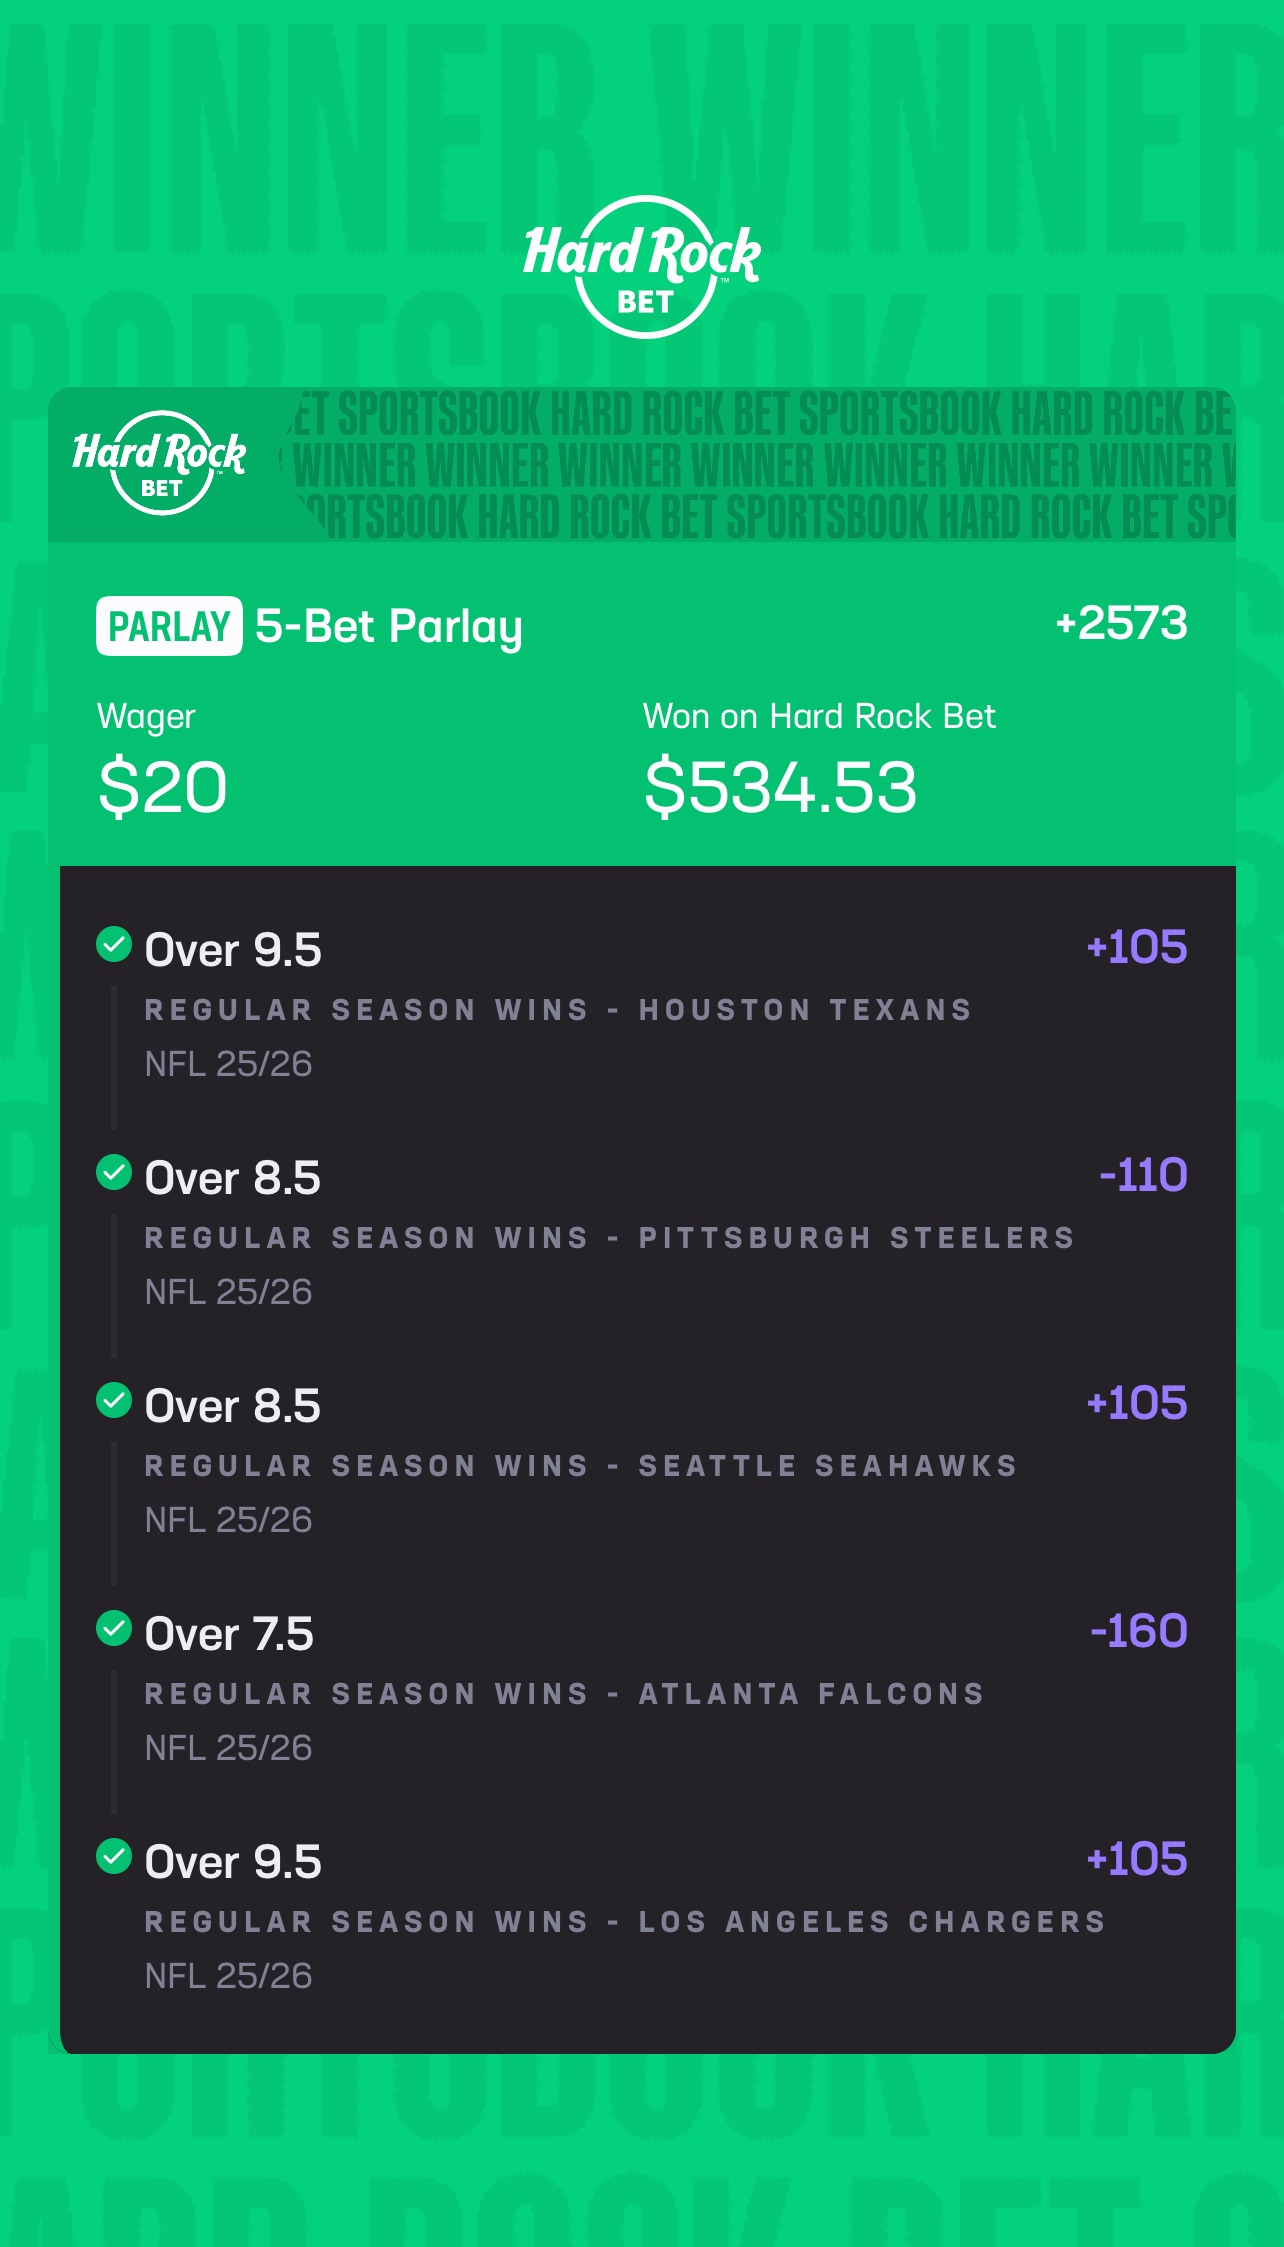Click the 5-Bet Parlay title
The height and width of the screenshot is (2247, 1284).
coord(389,626)
